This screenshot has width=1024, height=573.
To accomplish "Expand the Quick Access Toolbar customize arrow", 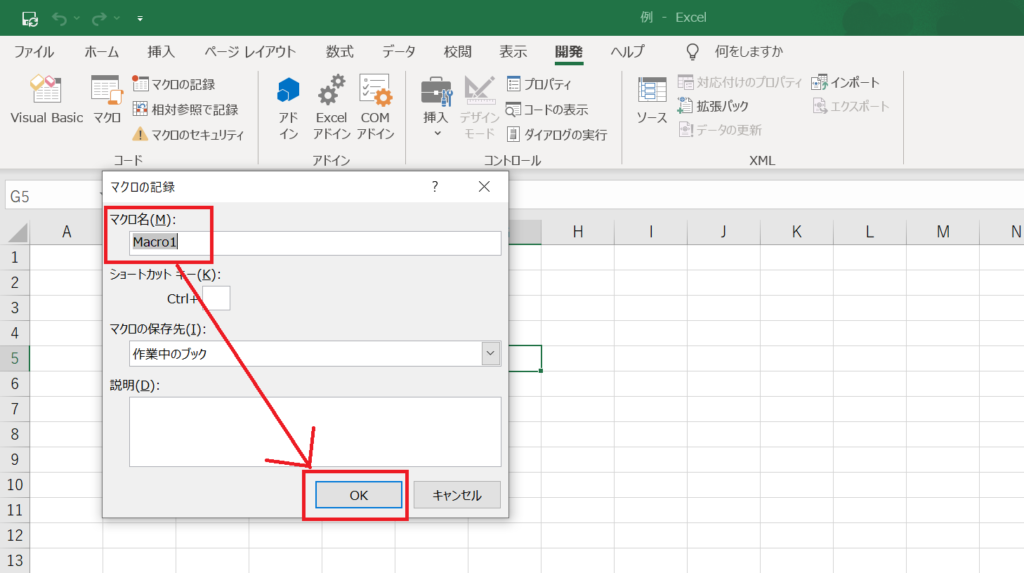I will click(139, 19).
